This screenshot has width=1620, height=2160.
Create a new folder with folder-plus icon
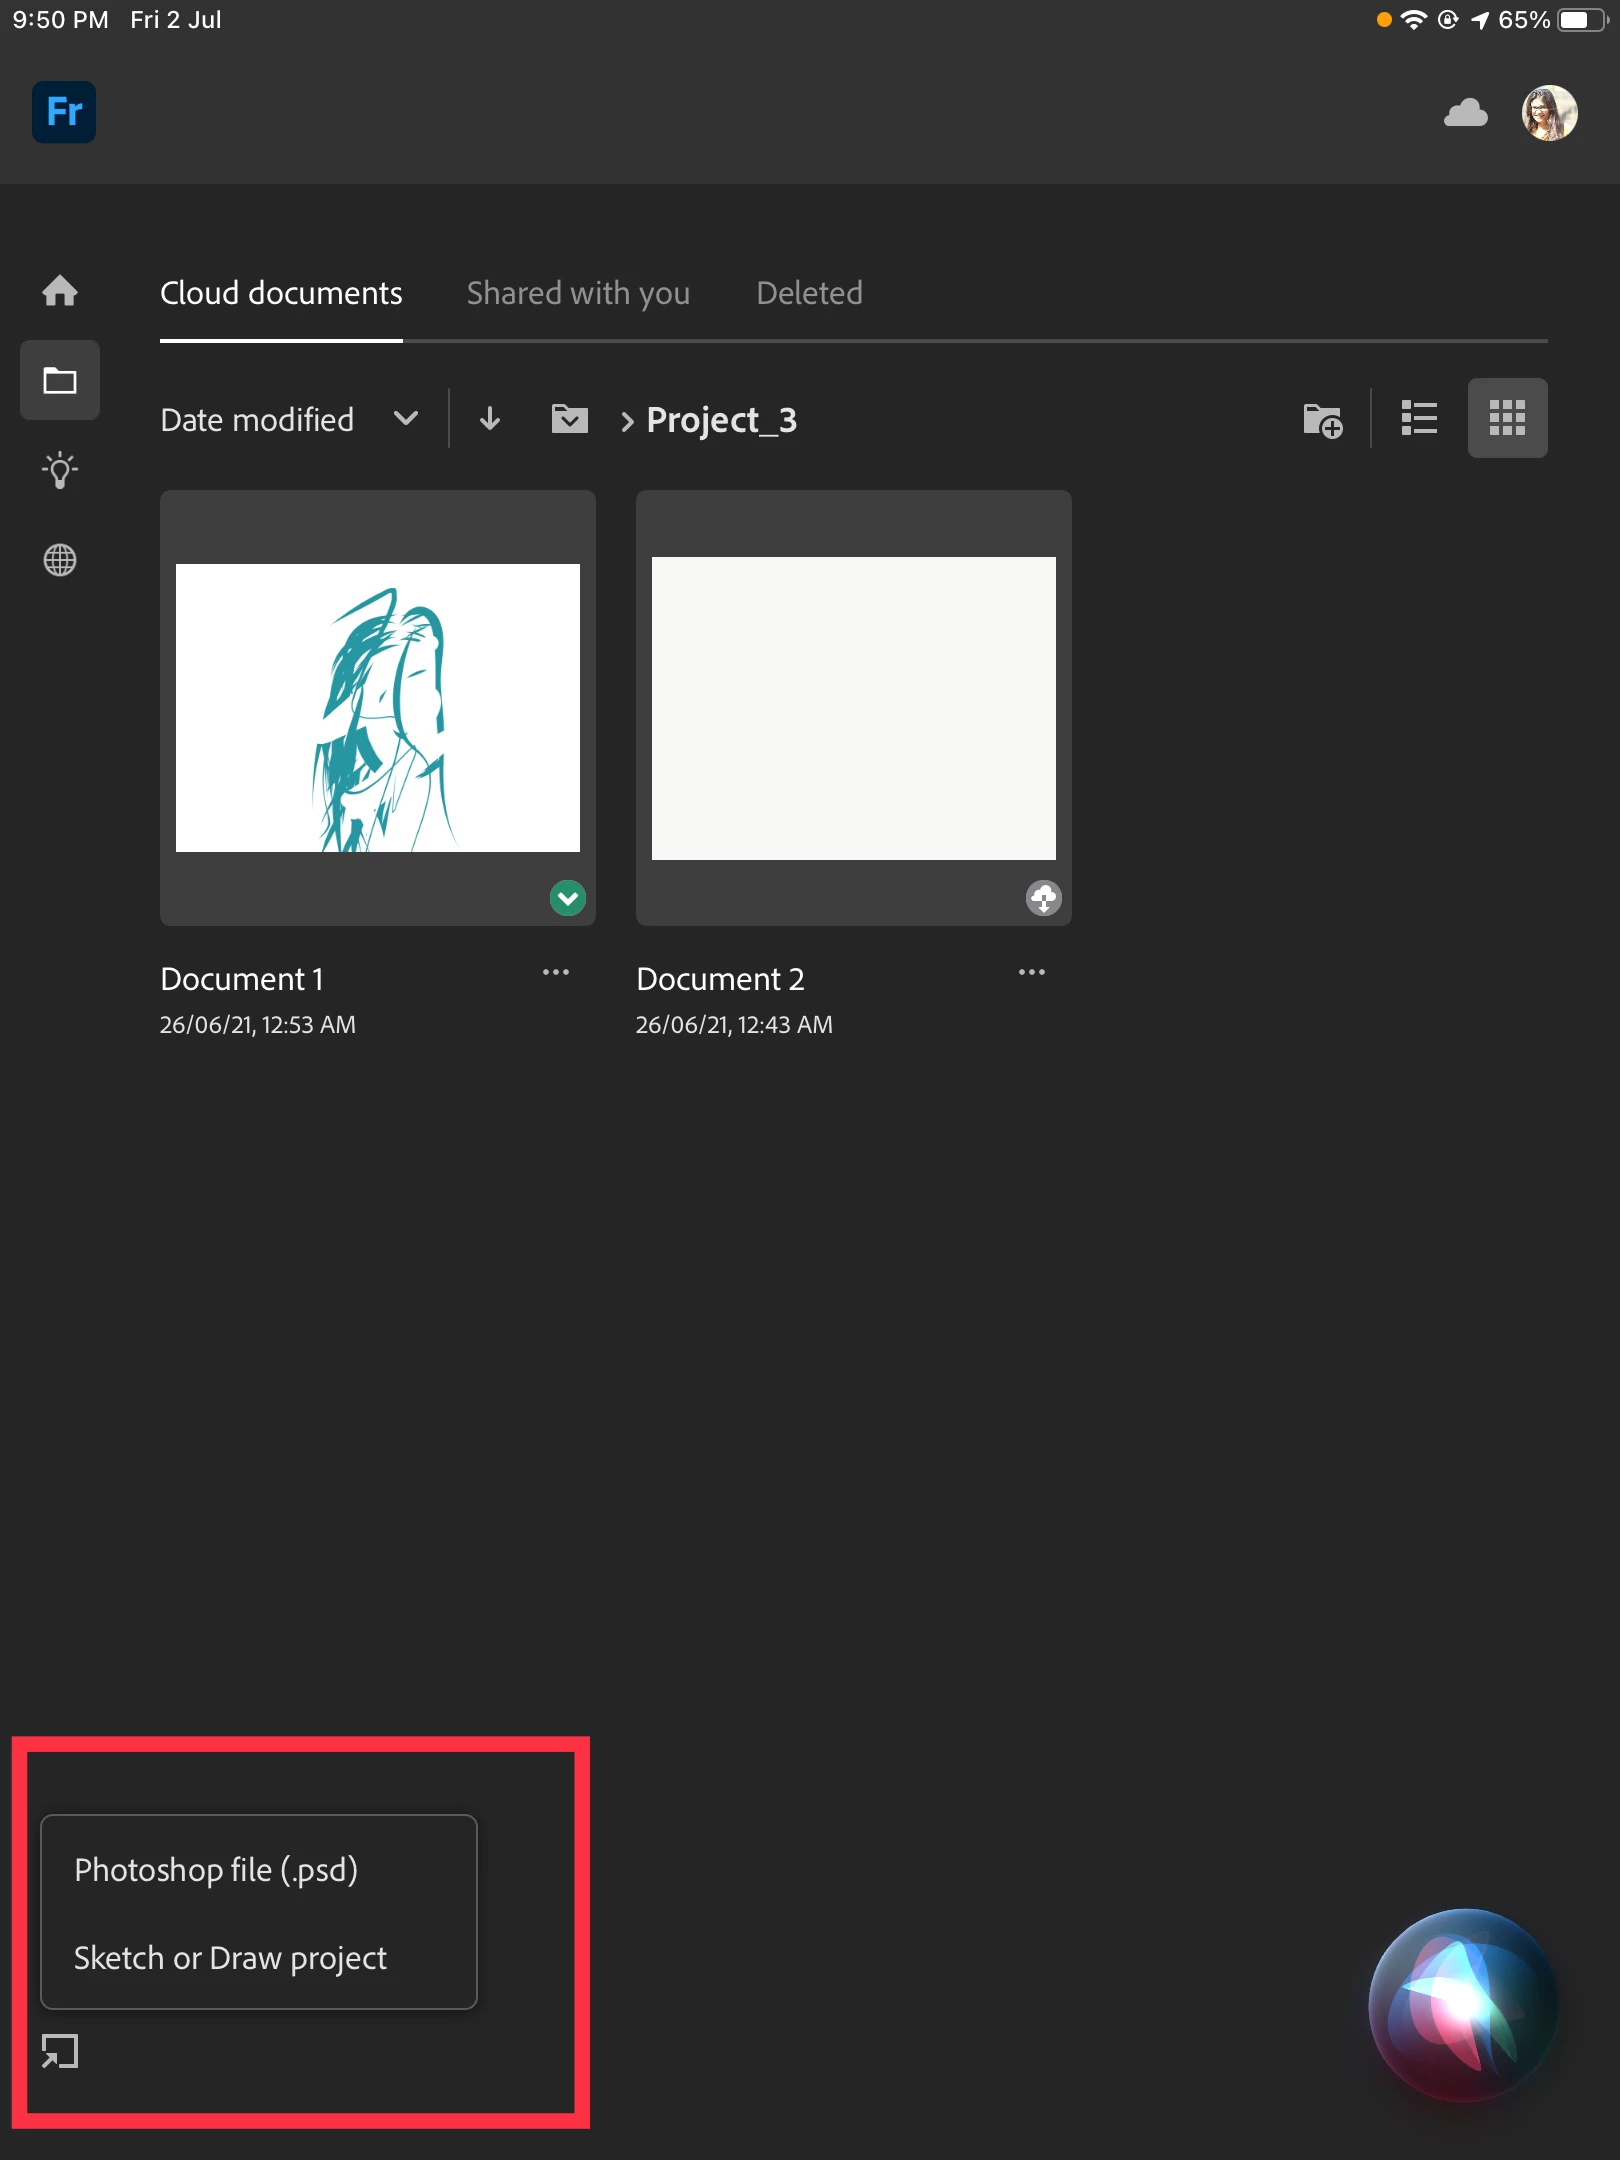[x=1322, y=420]
